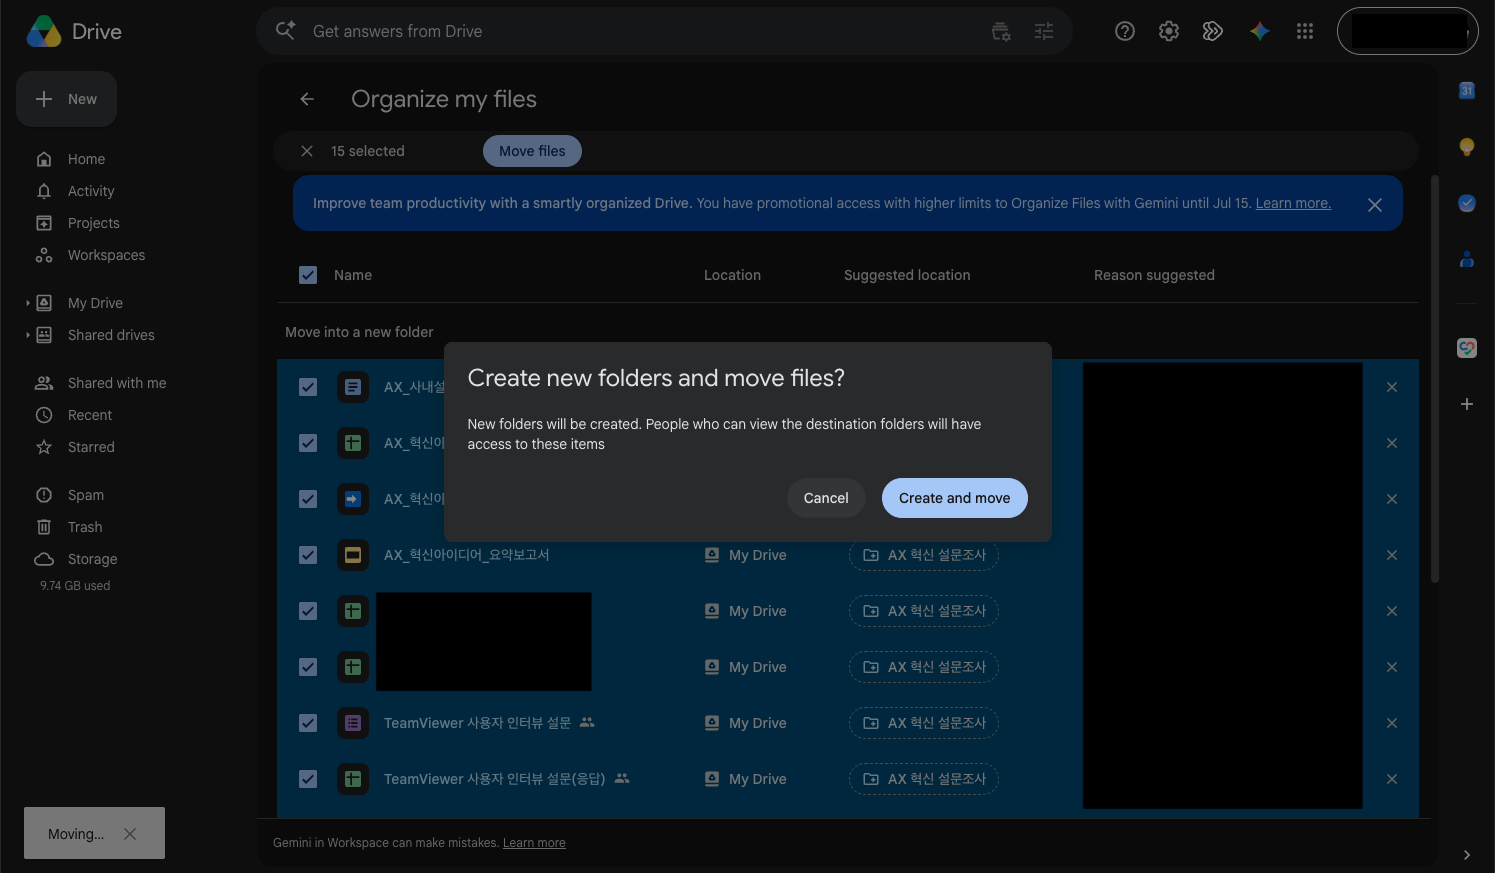Open the Google apps grid
This screenshot has width=1495, height=873.
click(1305, 31)
